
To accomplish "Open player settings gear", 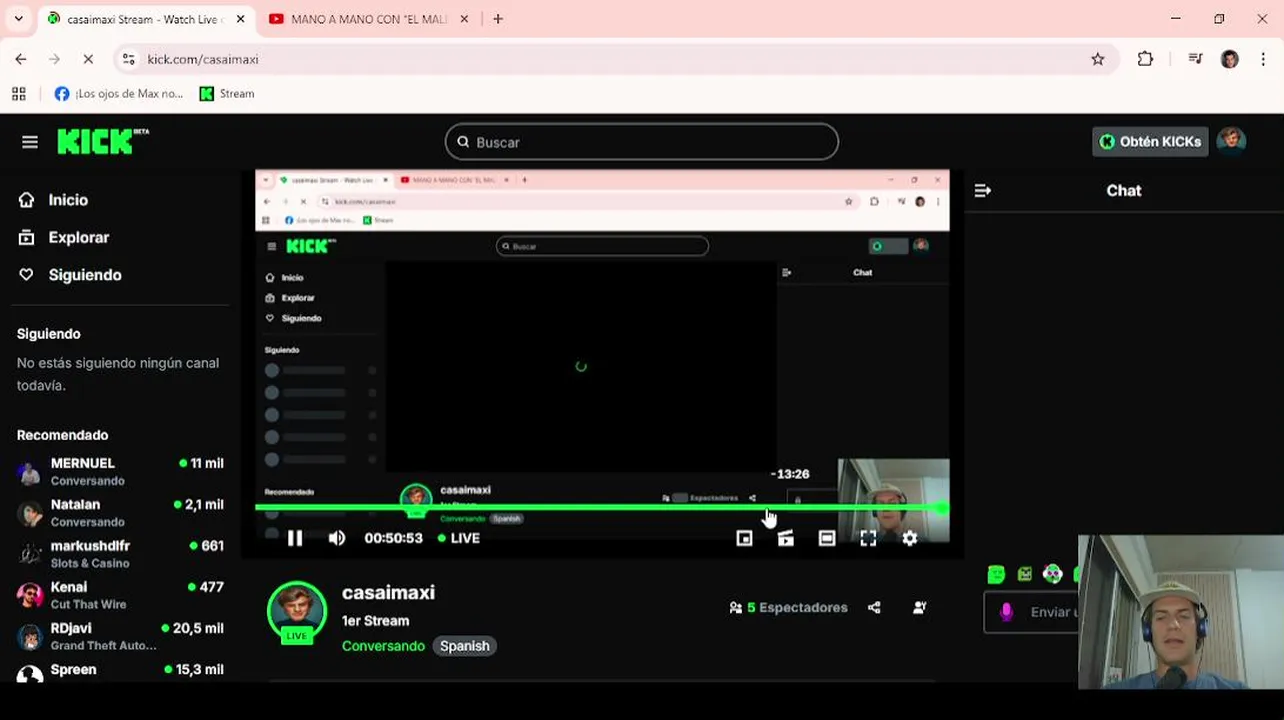I will pyautogui.click(x=909, y=538).
